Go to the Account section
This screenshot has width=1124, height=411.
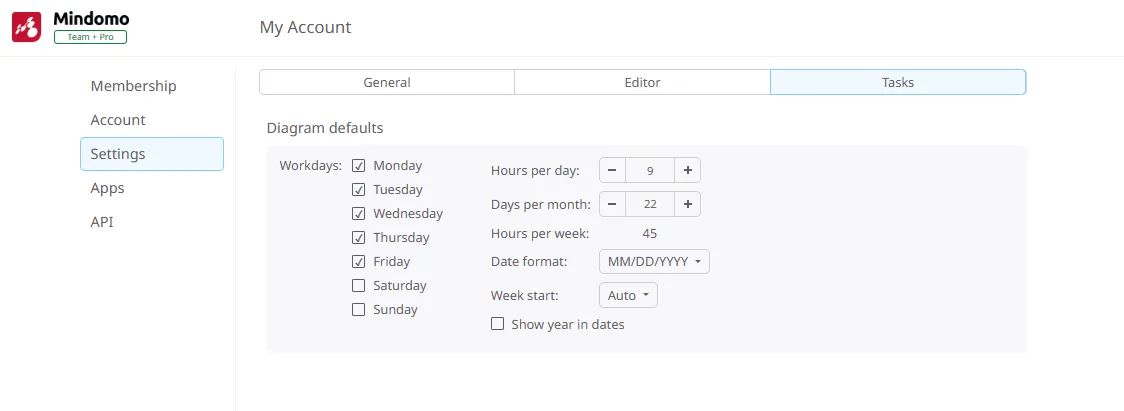tap(118, 120)
